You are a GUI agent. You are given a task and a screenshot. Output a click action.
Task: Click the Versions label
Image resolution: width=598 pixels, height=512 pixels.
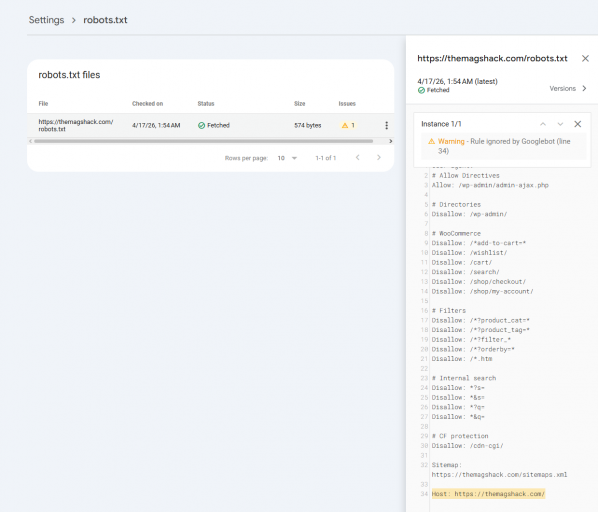563,88
